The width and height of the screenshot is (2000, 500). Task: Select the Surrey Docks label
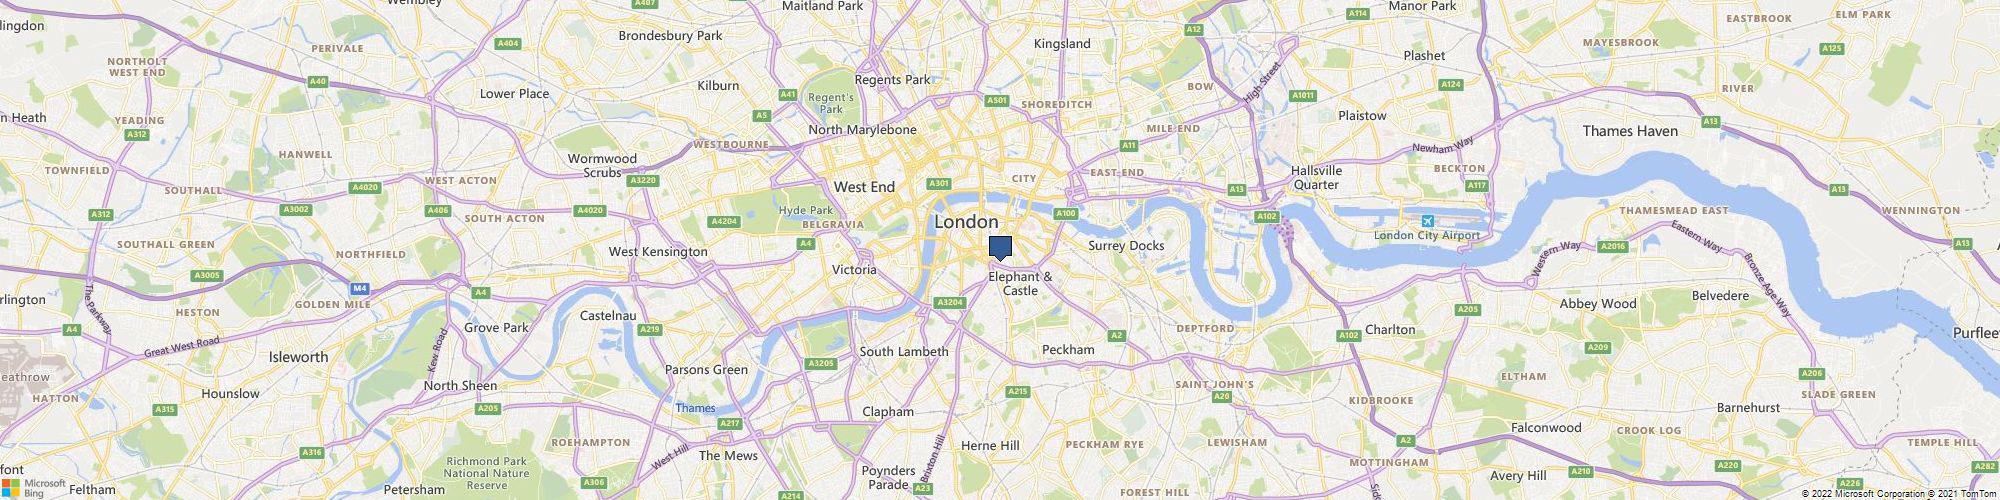click(x=1126, y=246)
